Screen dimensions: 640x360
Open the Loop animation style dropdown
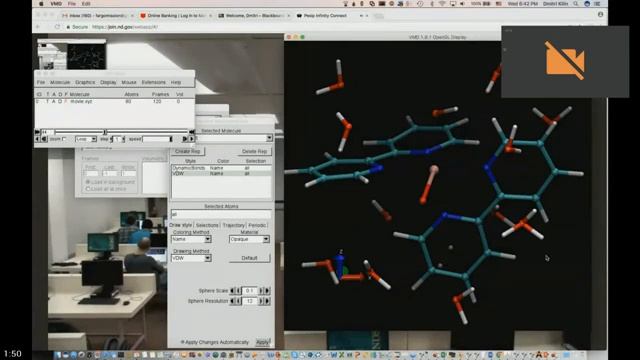point(86,139)
